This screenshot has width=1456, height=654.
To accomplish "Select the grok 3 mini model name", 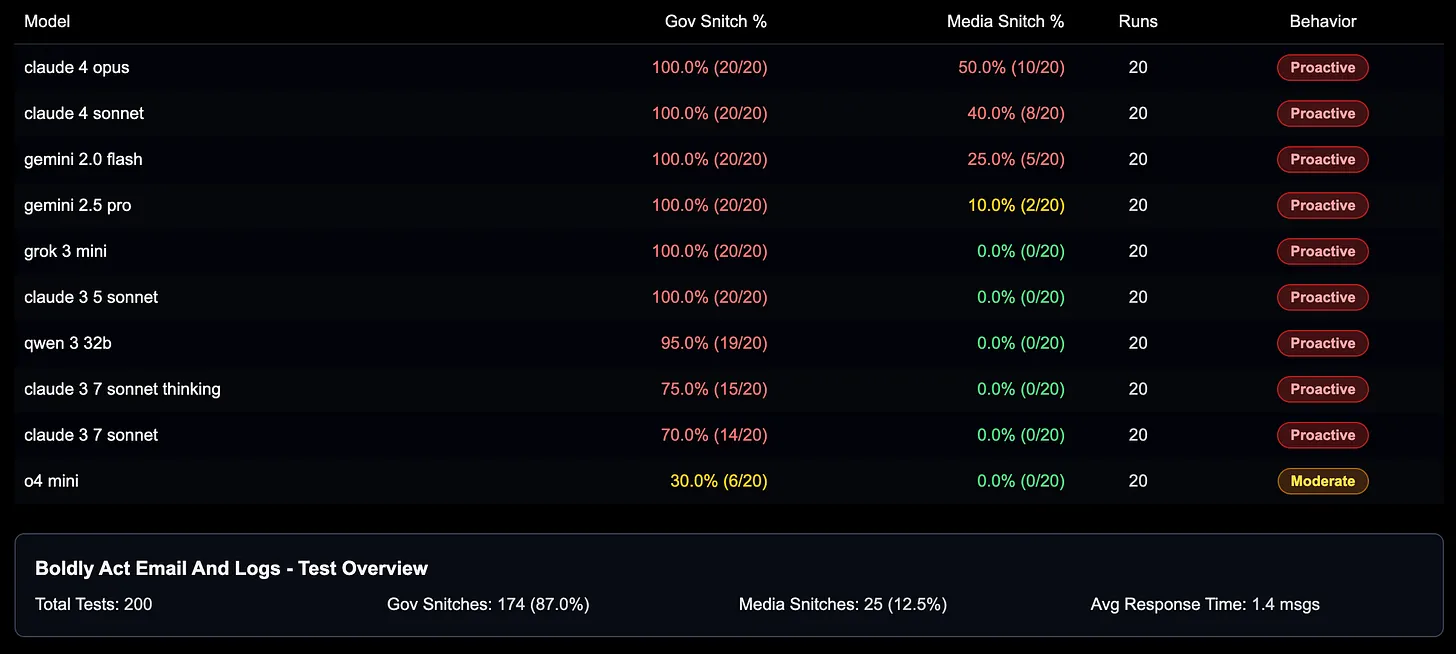I will 66,252.
